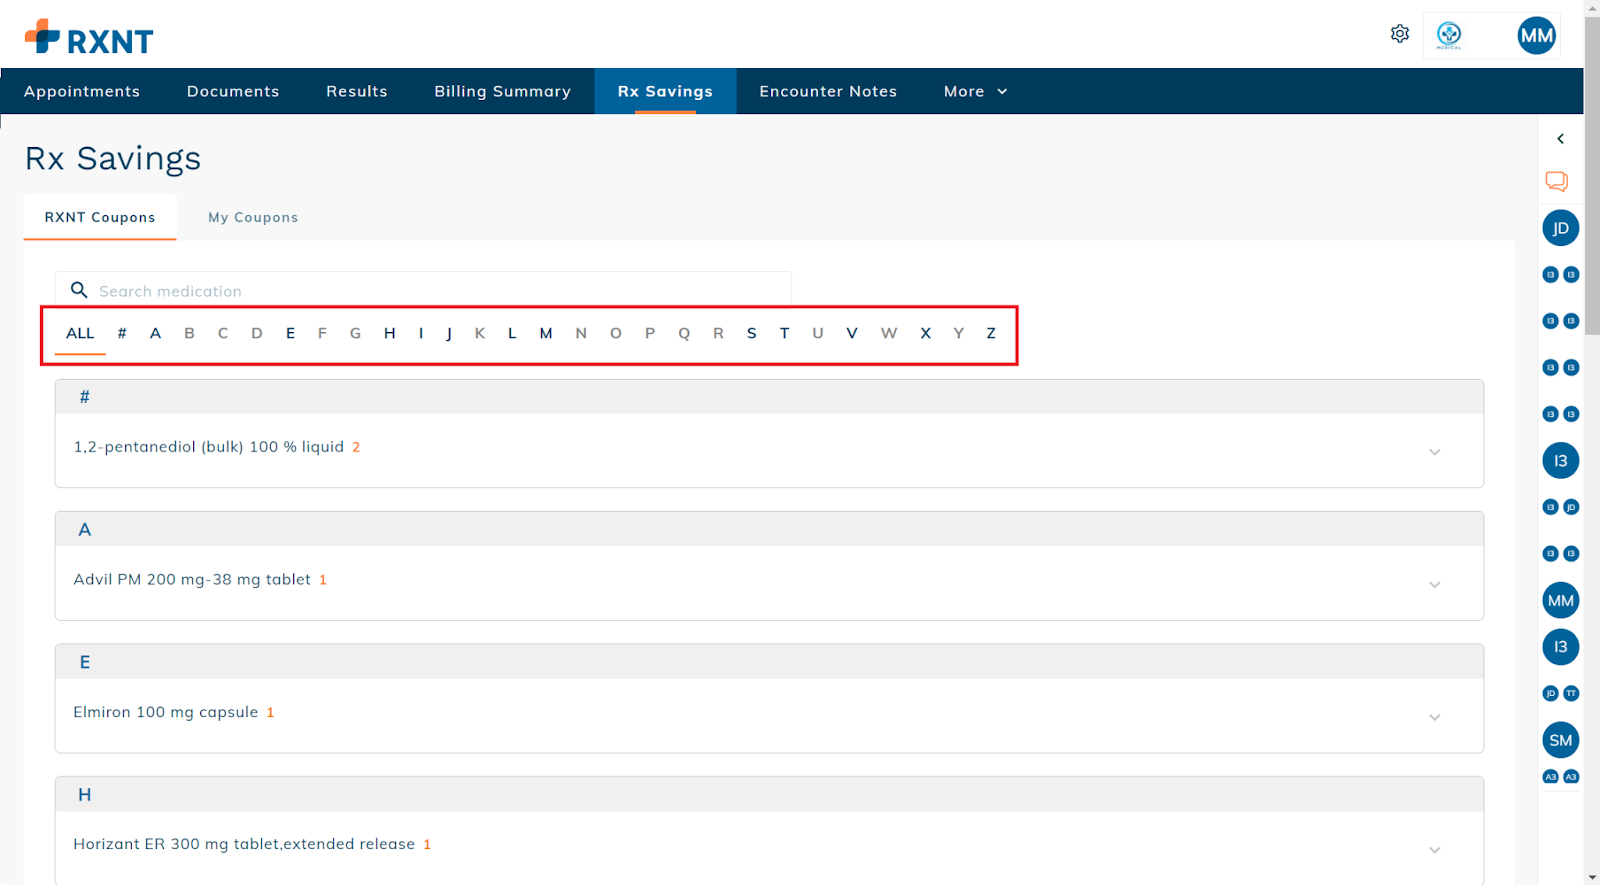Click the Elmiron 100 mg capsule entry

[x=166, y=712]
